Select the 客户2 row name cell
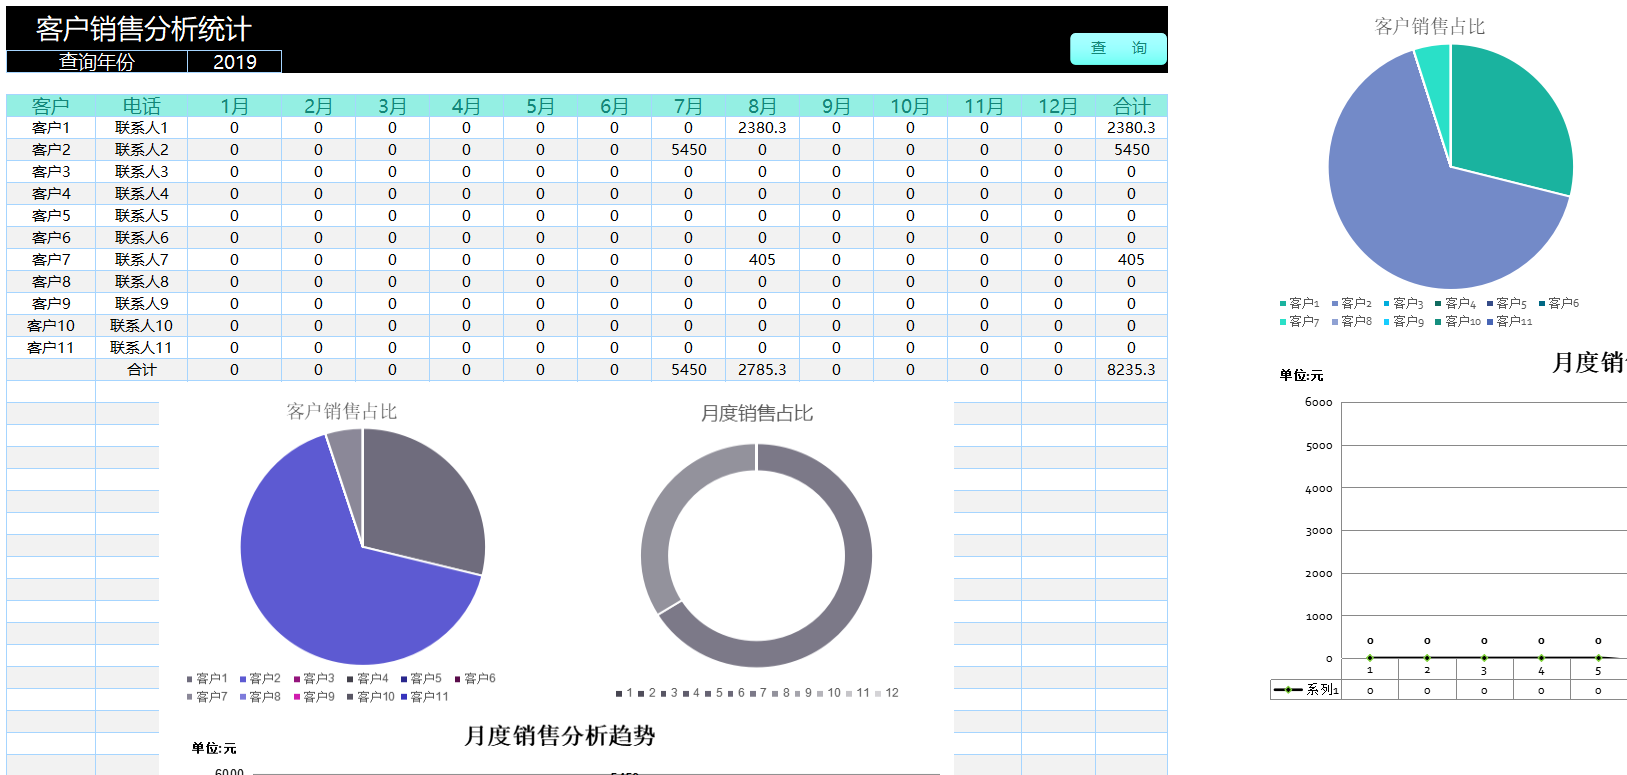1627x775 pixels. 51,150
